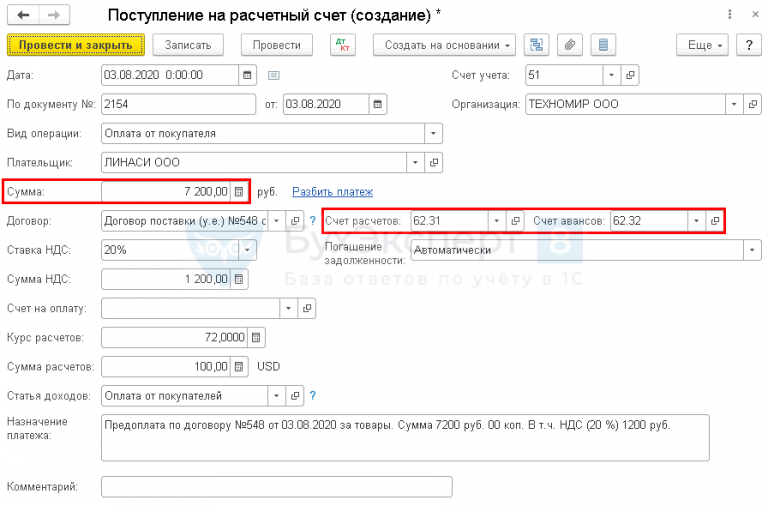Go forward with the right arrow button
The width and height of the screenshot is (768, 506).
[54, 15]
